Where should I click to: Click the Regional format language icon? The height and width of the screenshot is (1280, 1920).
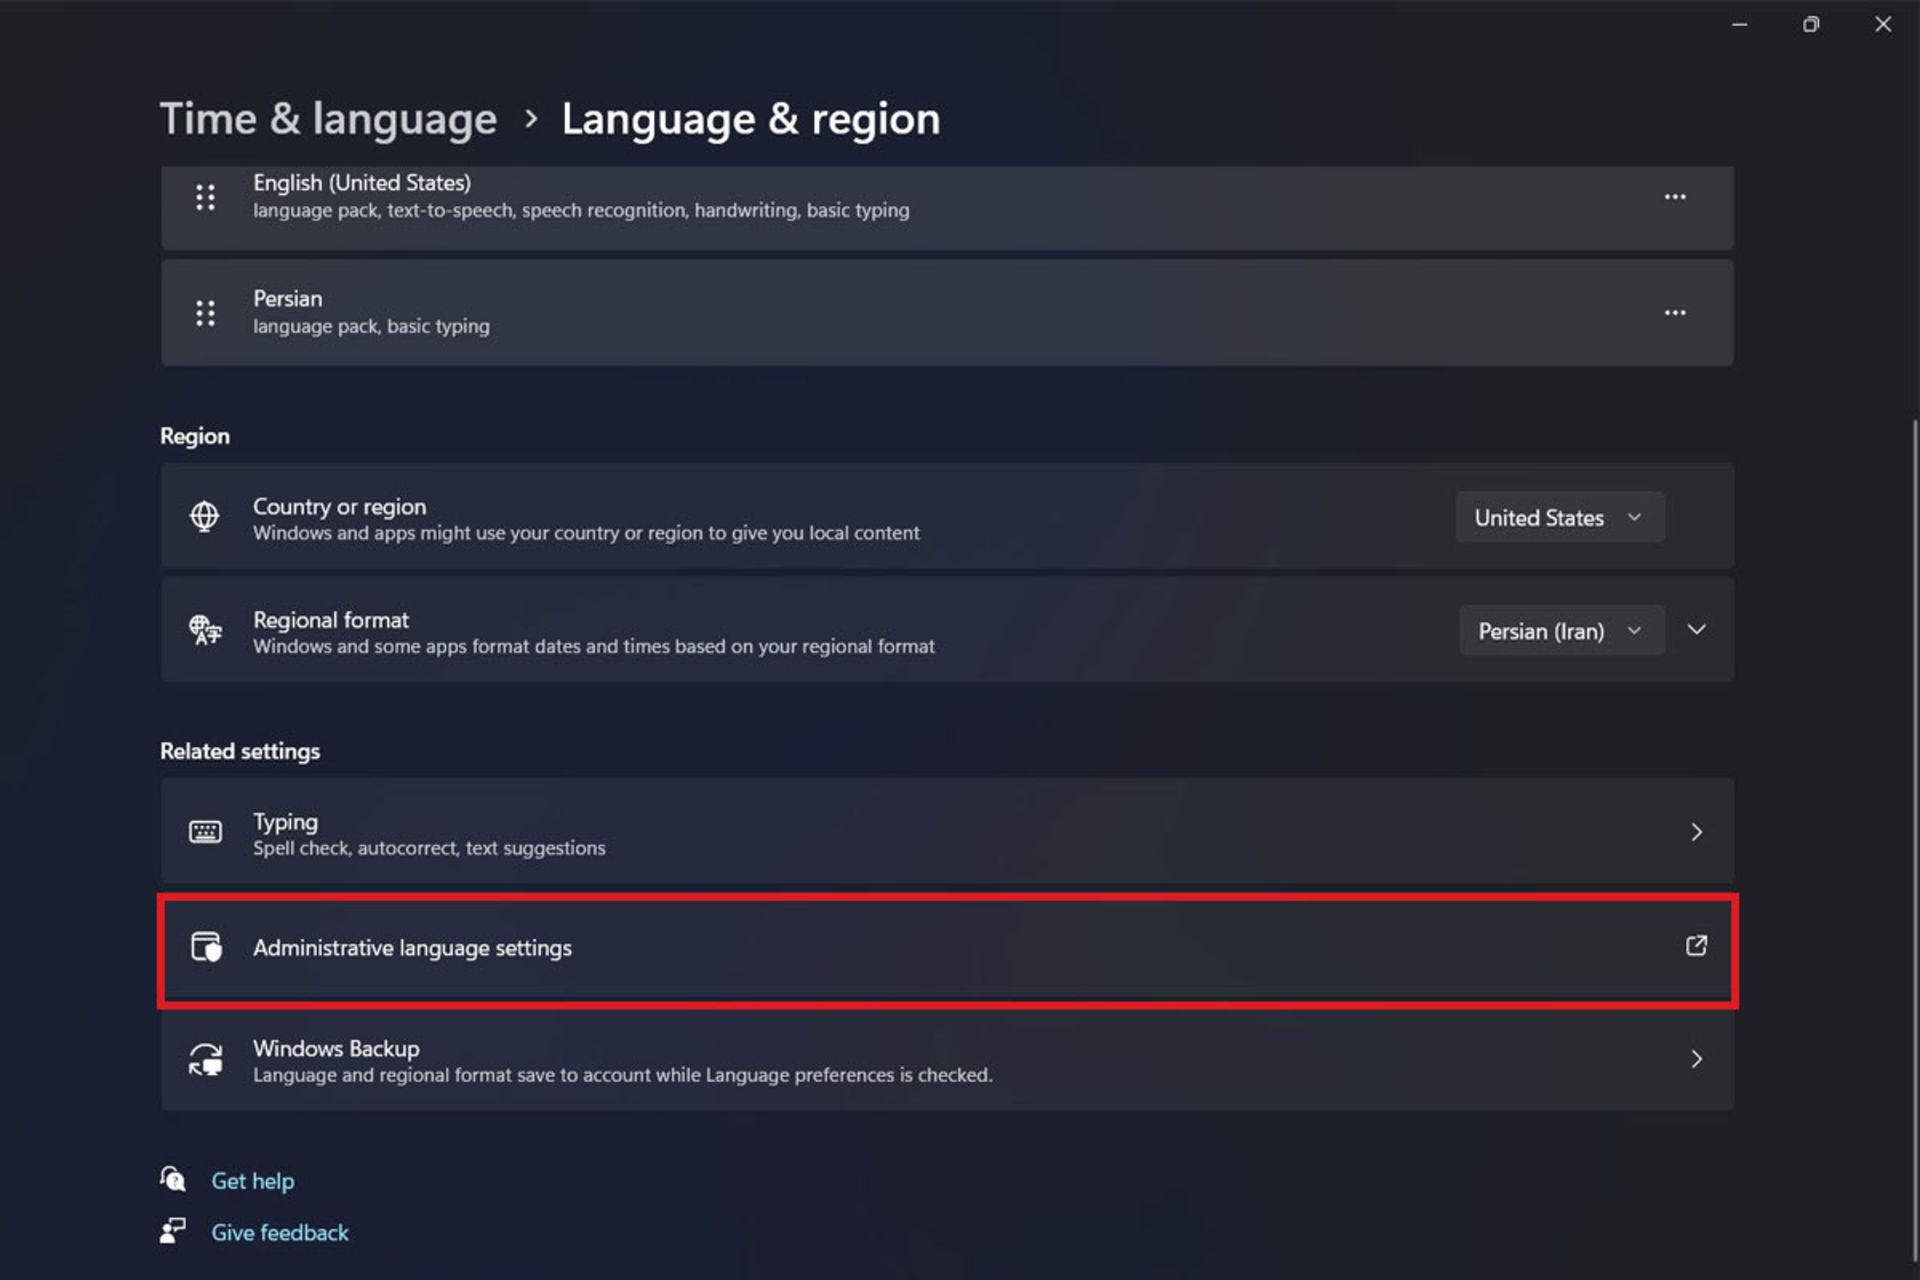tap(205, 630)
